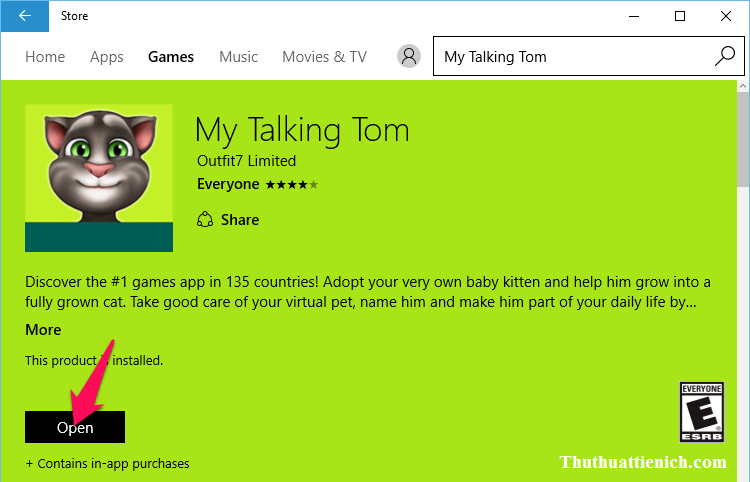
Task: Click the Share icon
Action: click(x=205, y=219)
